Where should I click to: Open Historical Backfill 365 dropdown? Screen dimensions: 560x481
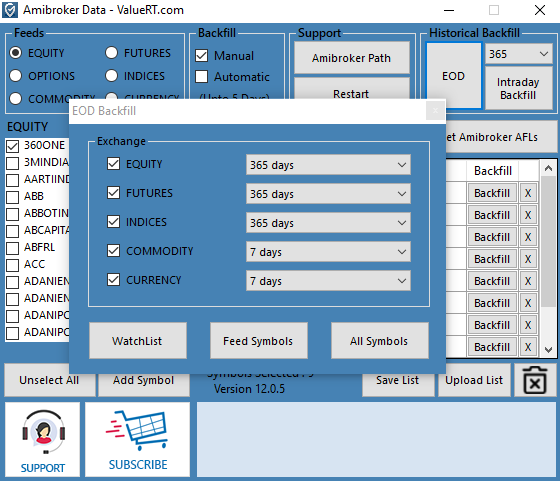519,54
